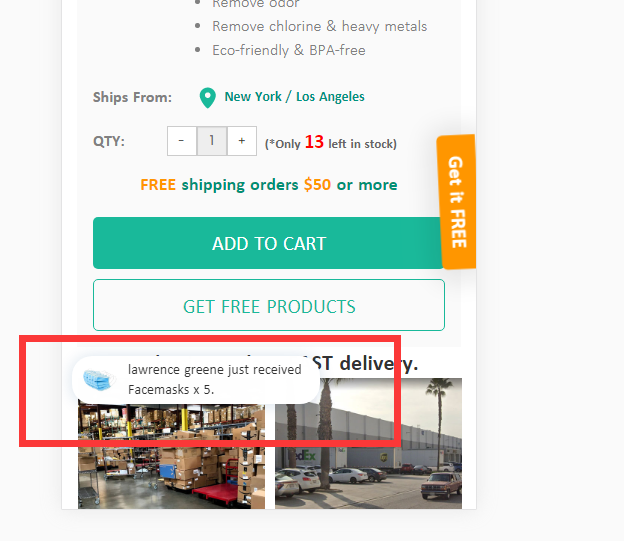The width and height of the screenshot is (624, 541).
Task: Open the FedEx building exterior photo
Action: pyautogui.click(x=368, y=443)
